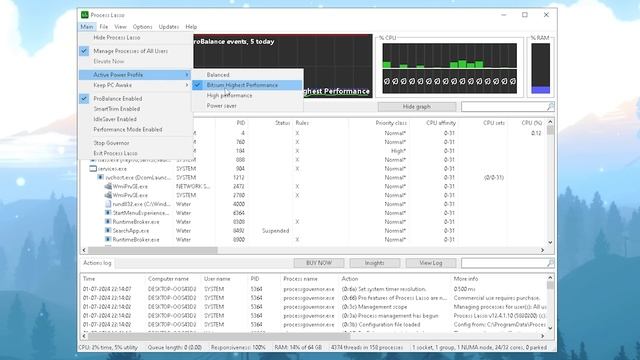Click the process list scroll-up arrow
This screenshot has height=360, width=640.
pos(550,122)
